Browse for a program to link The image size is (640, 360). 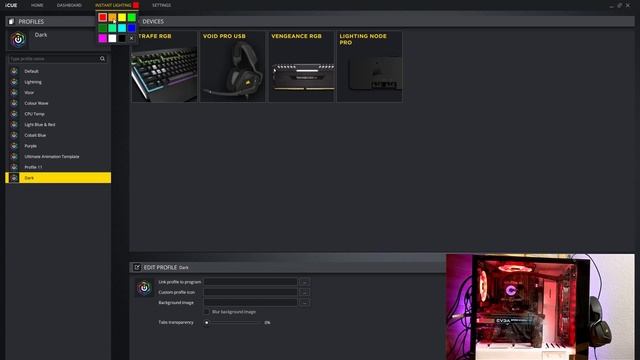click(304, 282)
